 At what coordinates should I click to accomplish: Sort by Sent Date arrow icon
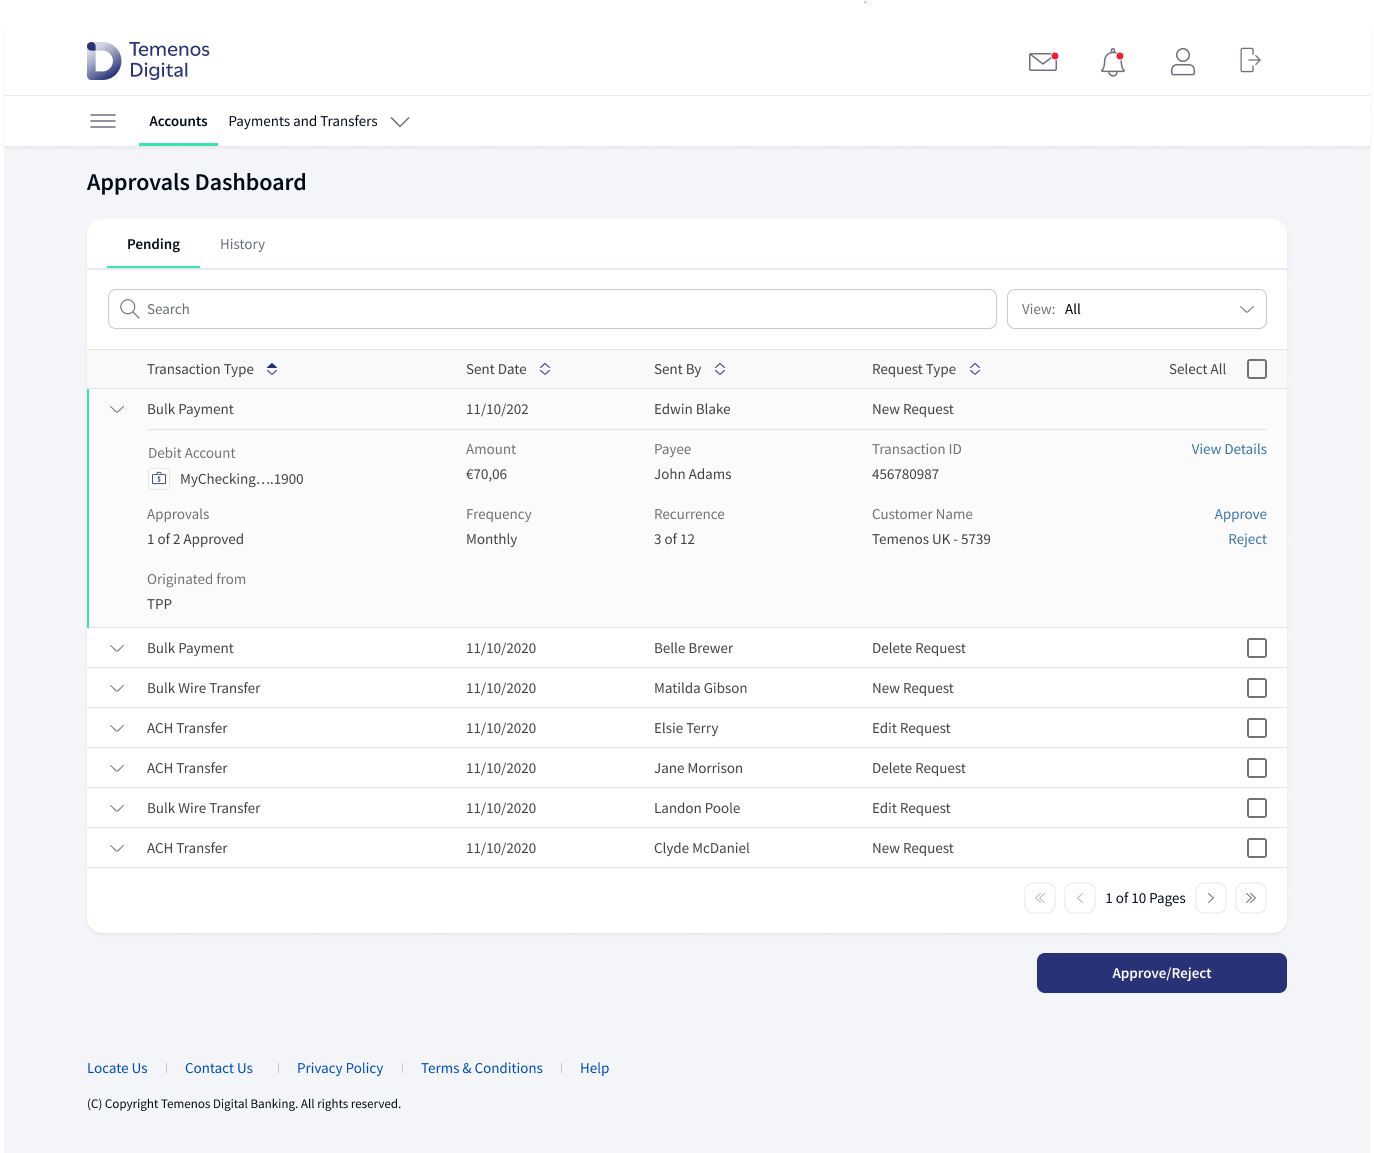(x=545, y=369)
